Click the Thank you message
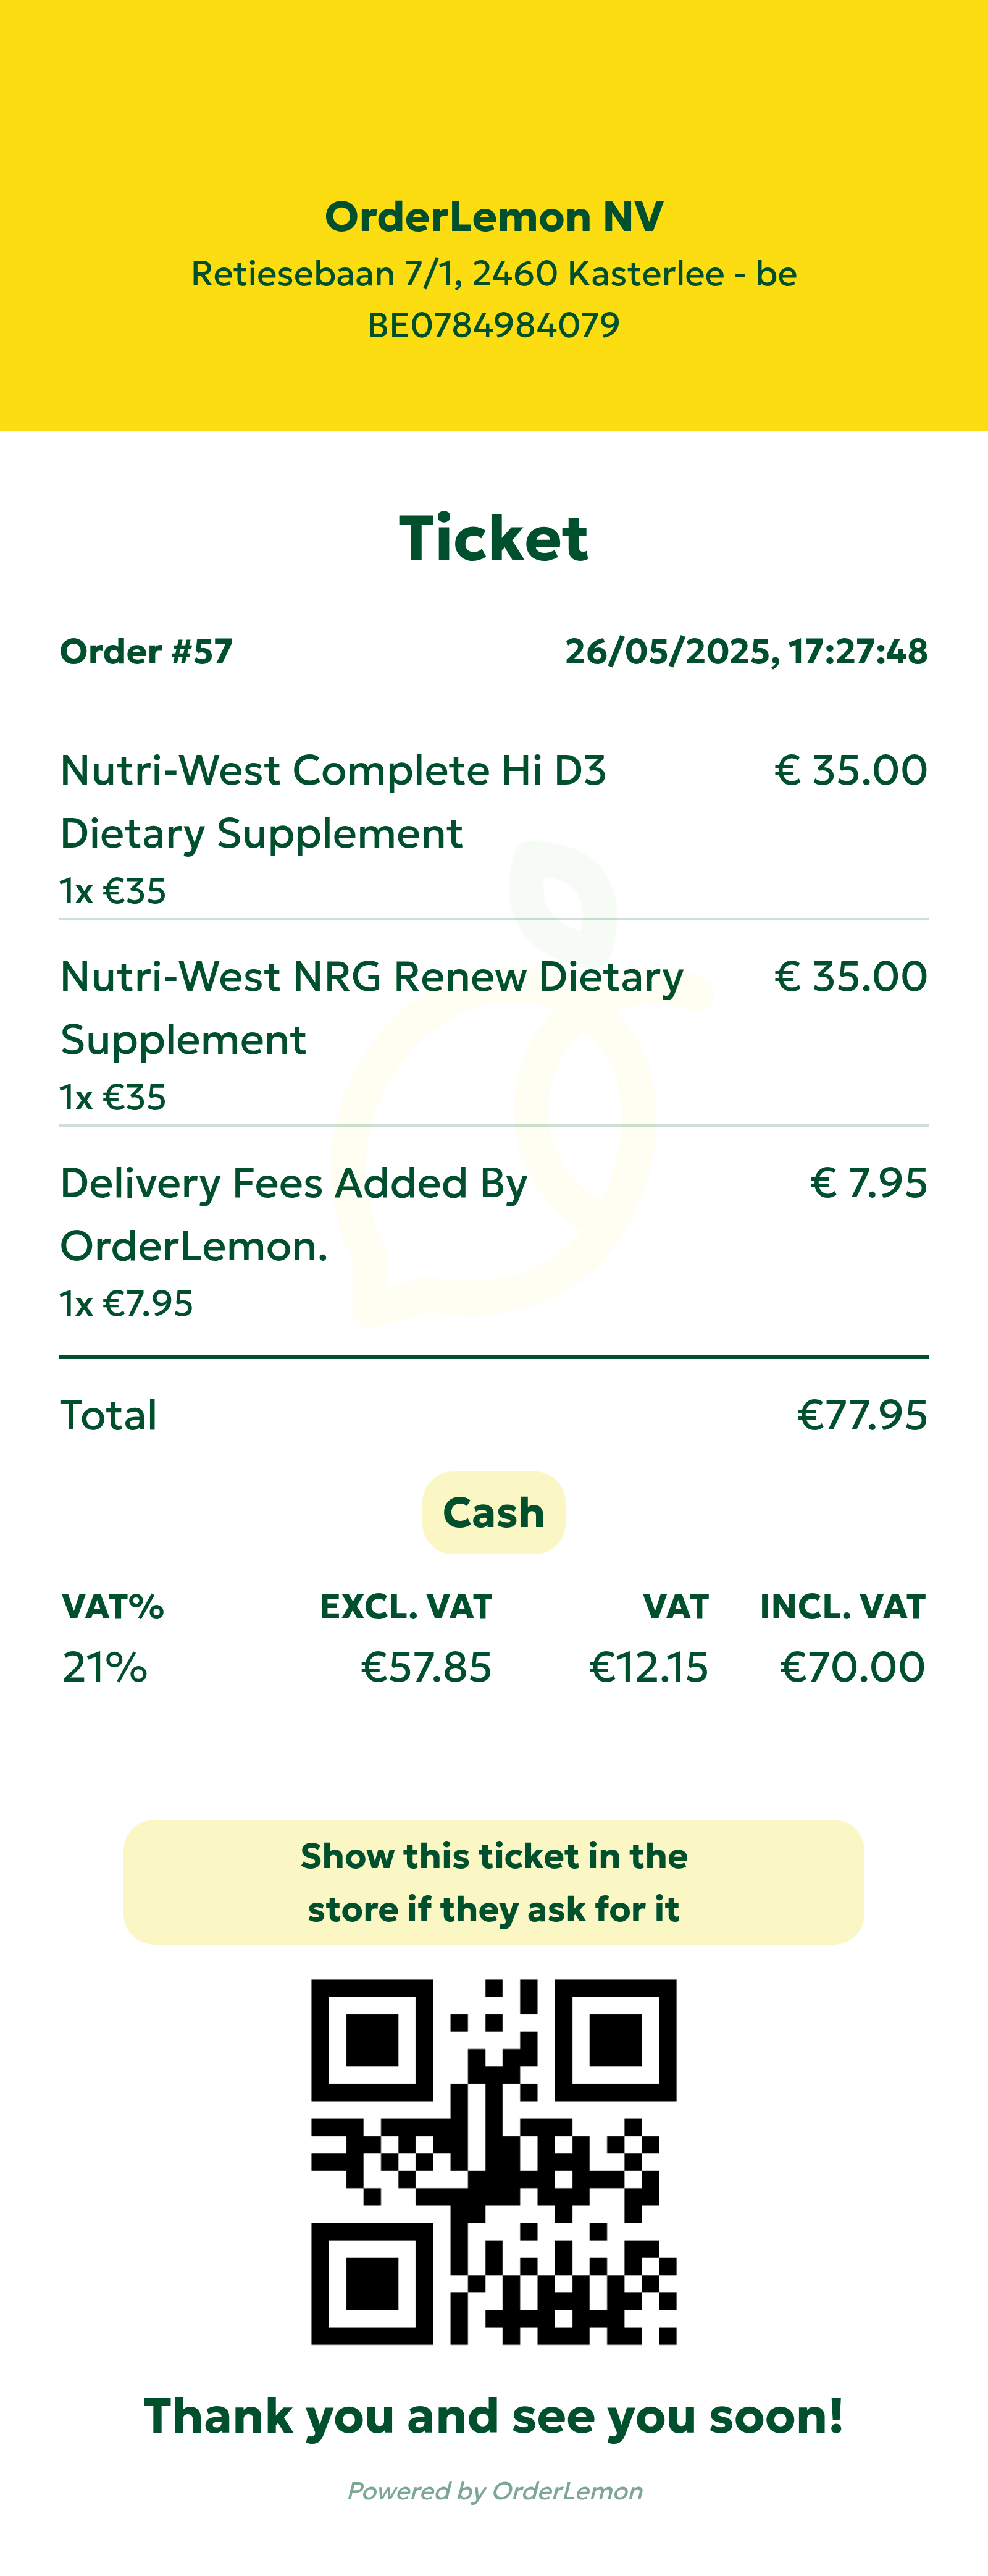Viewport: 988px width, 2576px height. (494, 2417)
